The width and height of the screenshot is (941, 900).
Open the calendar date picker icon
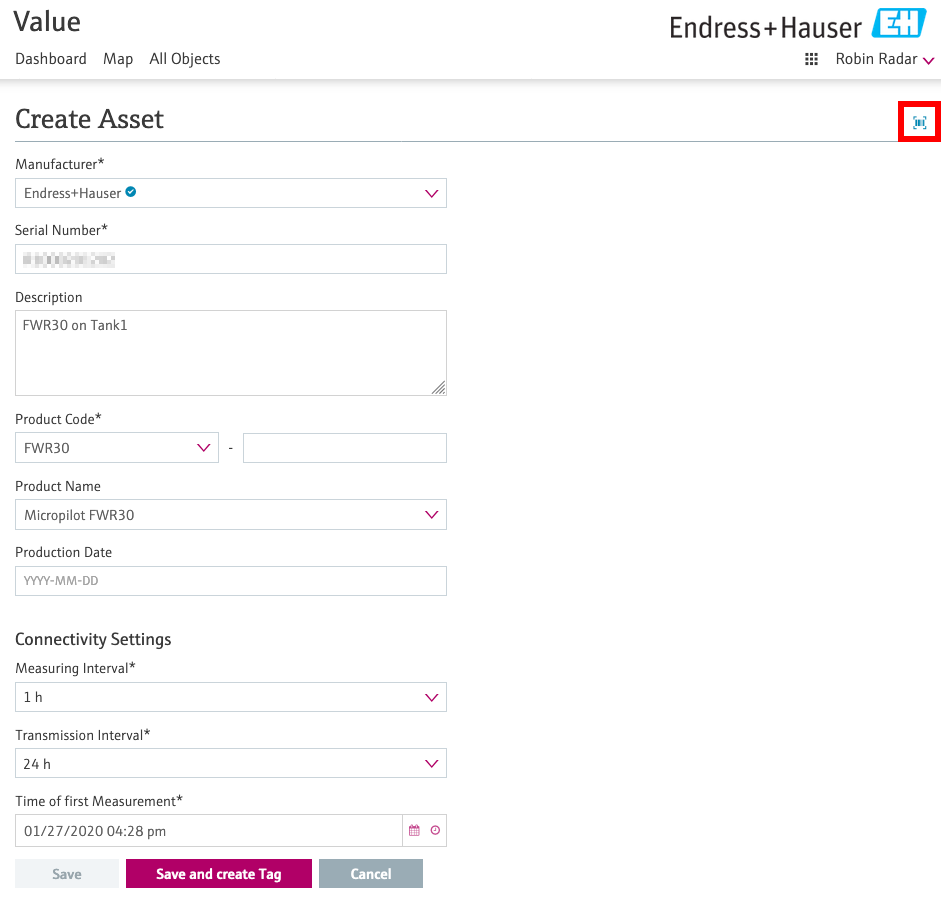click(x=414, y=830)
